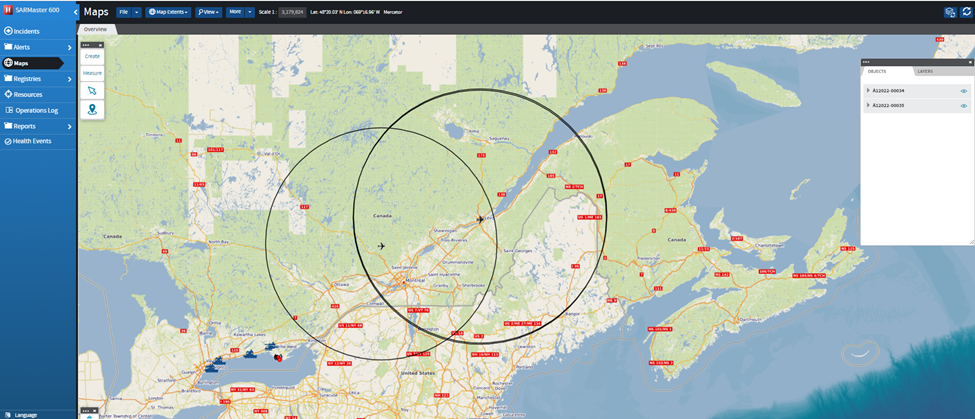Close the Objects panel with its X

click(x=969, y=62)
